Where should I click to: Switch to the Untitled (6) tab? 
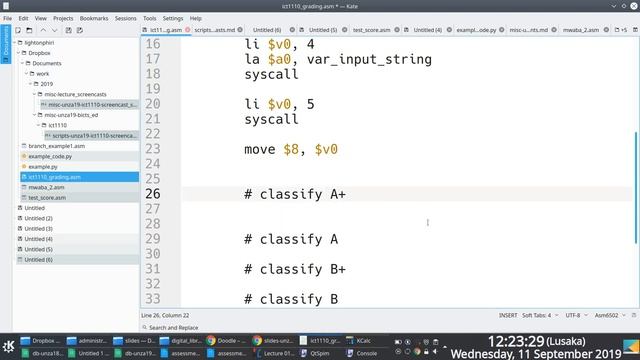[x=267, y=30]
